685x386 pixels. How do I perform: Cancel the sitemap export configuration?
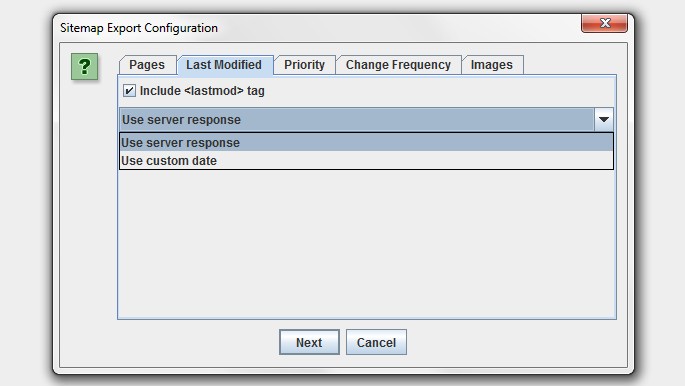376,342
